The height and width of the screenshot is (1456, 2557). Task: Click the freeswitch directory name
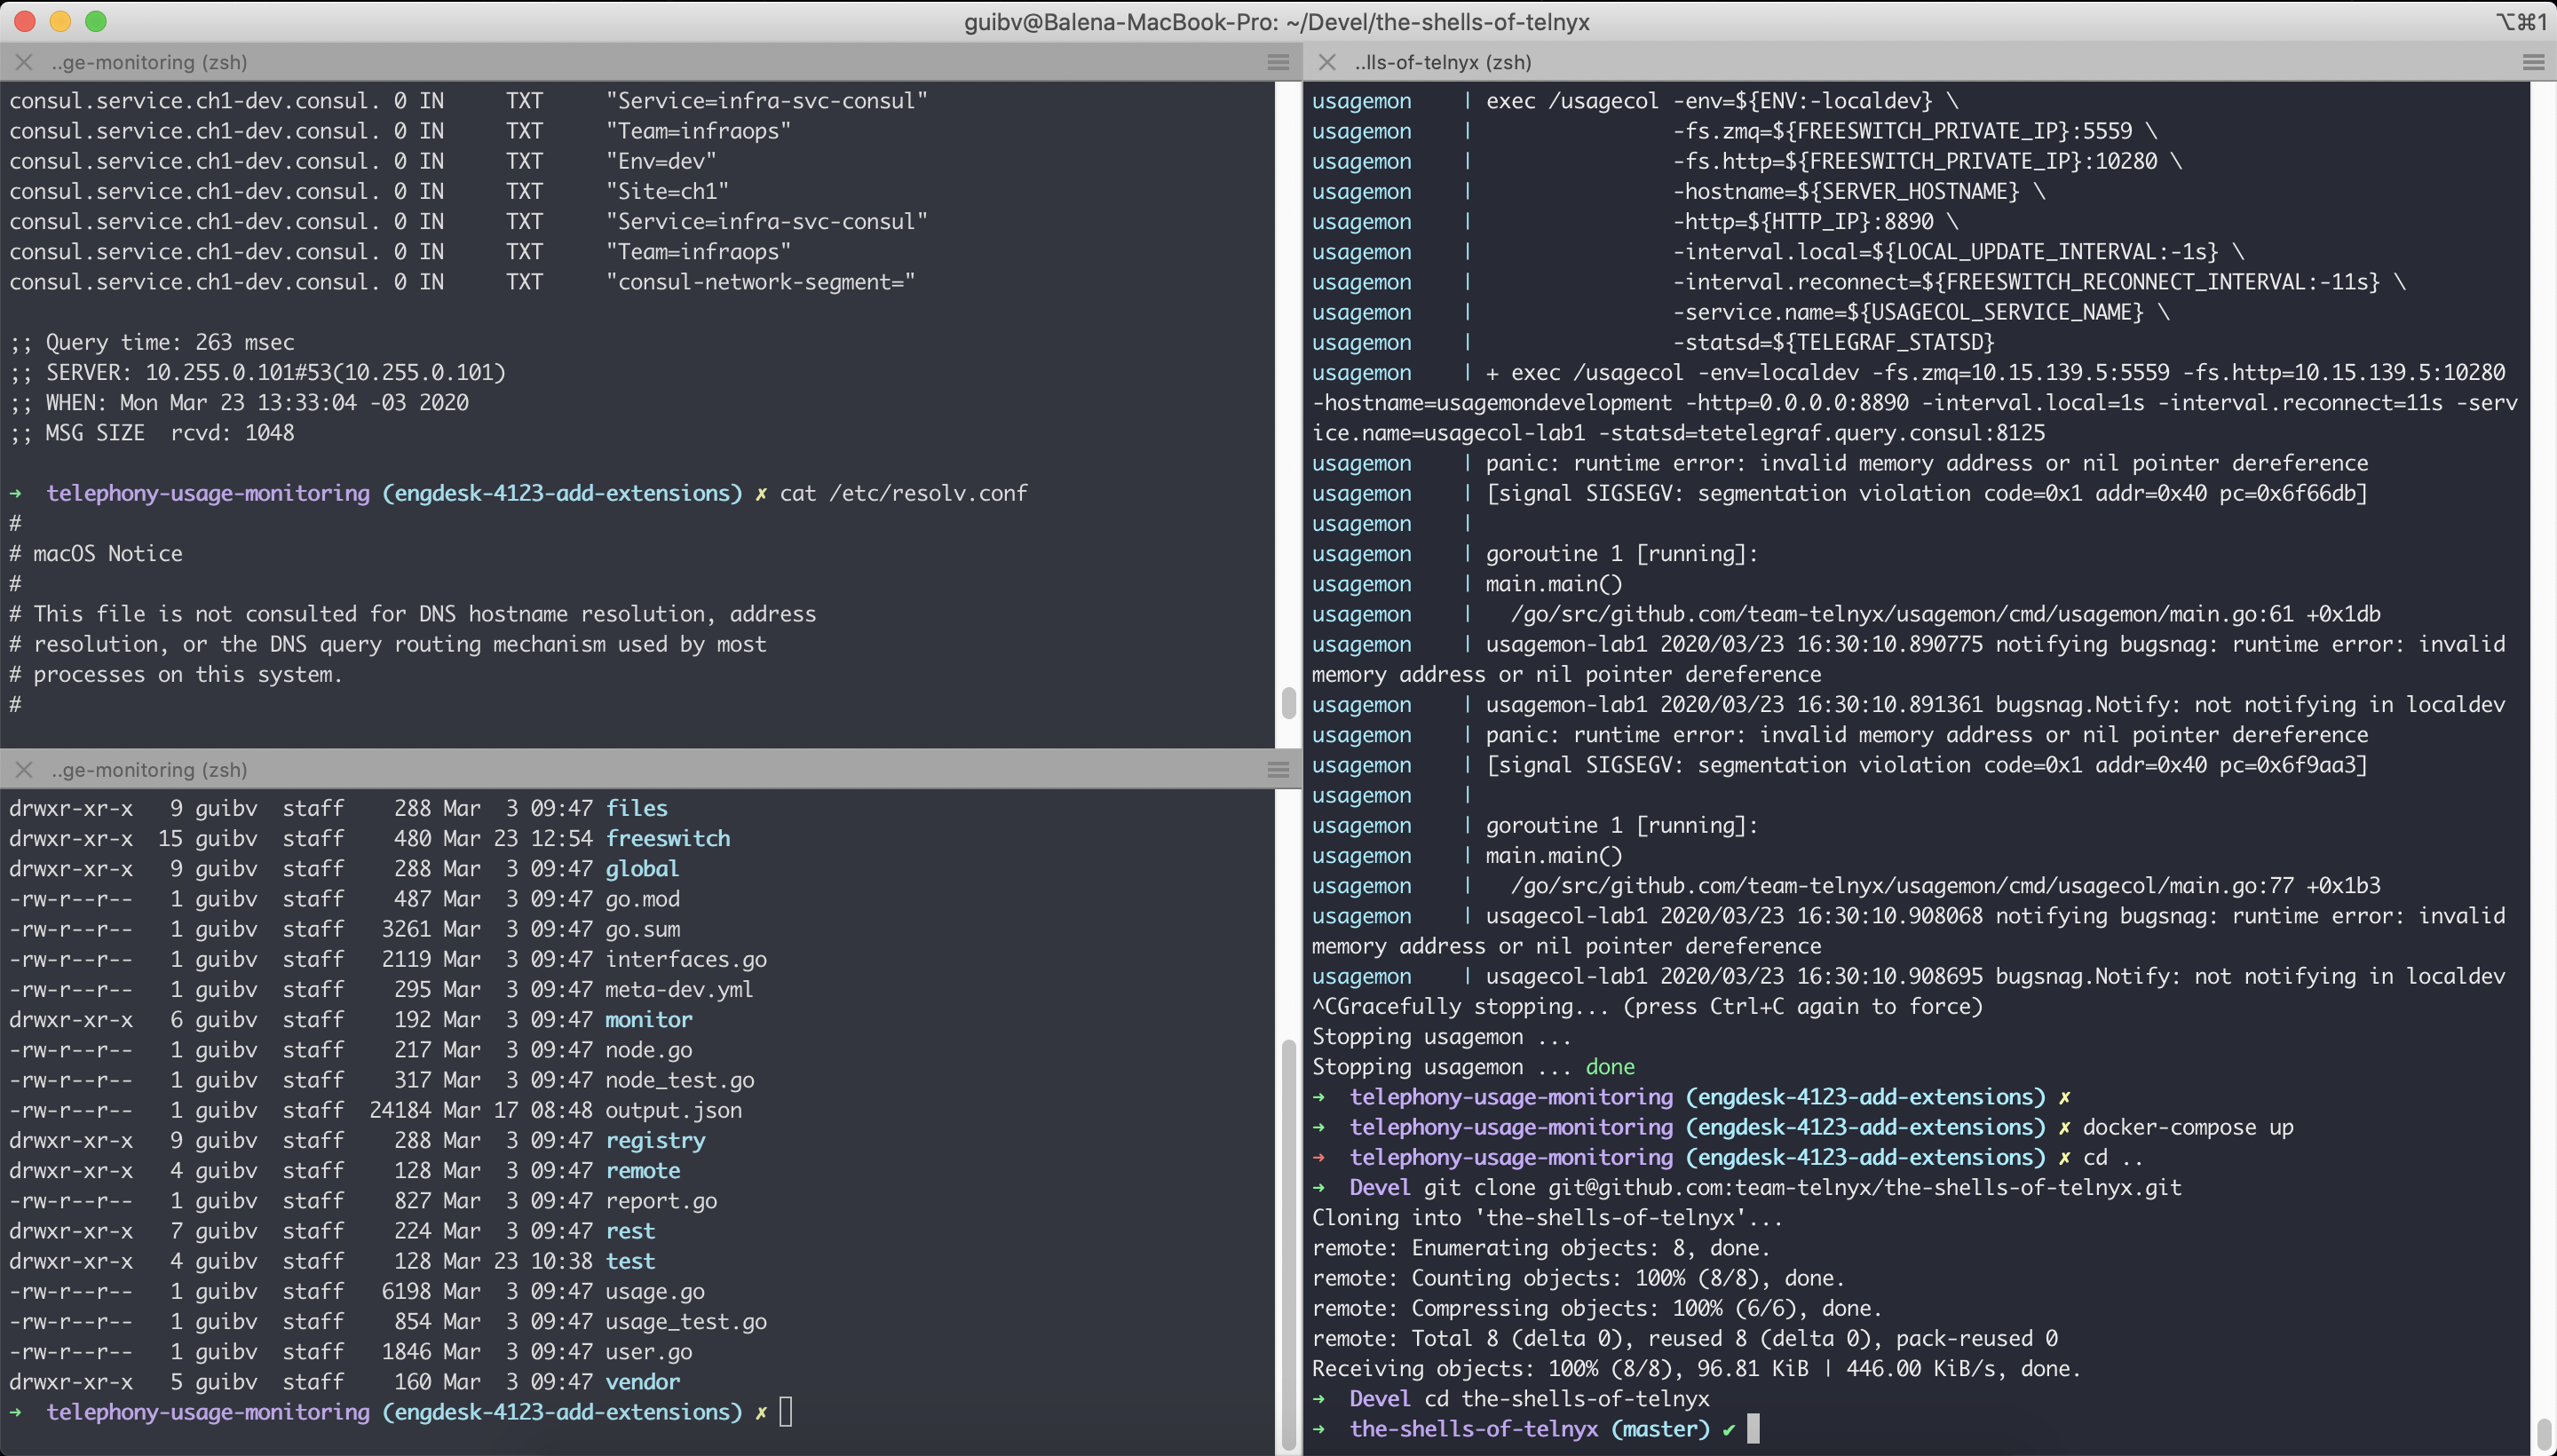pyautogui.click(x=667, y=838)
